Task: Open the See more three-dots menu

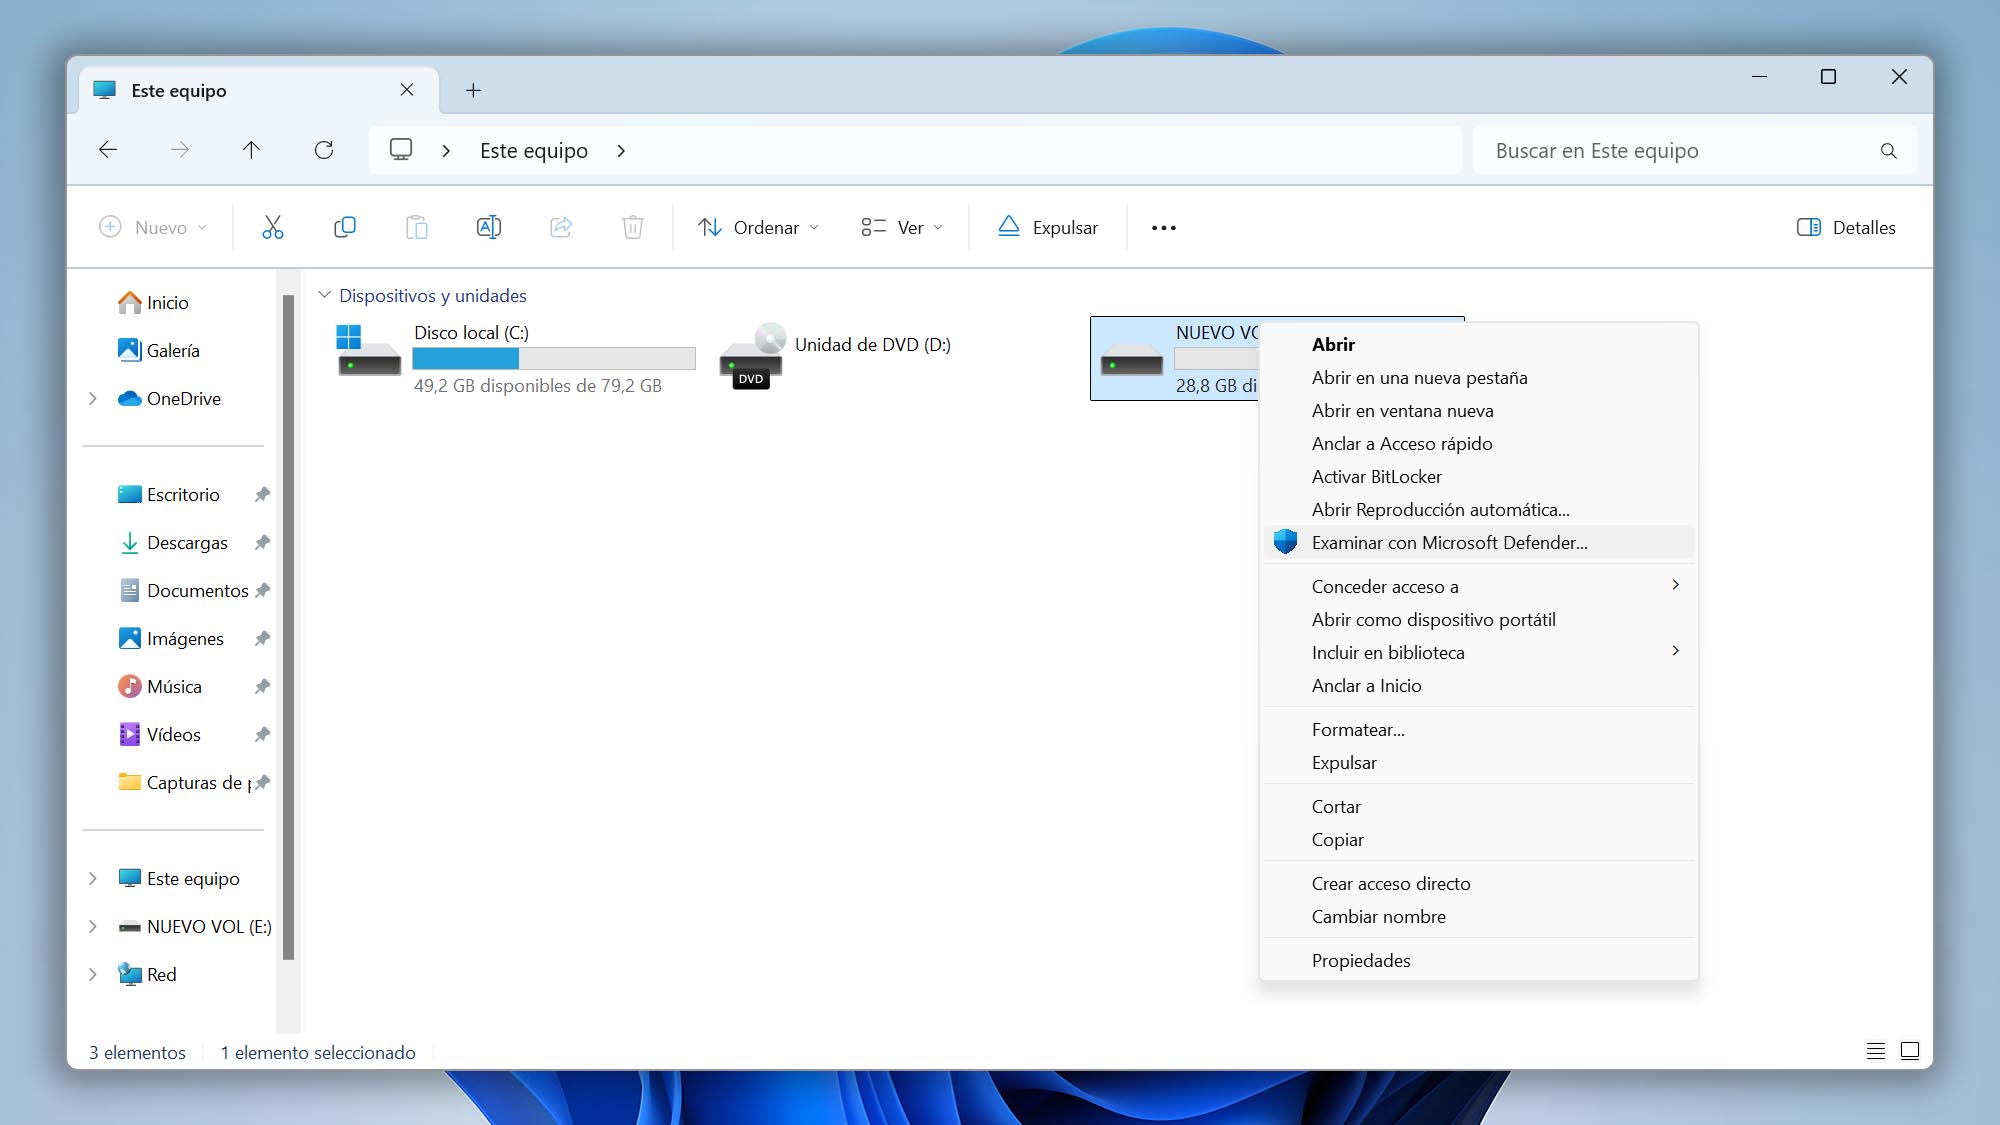Action: [x=1163, y=228]
